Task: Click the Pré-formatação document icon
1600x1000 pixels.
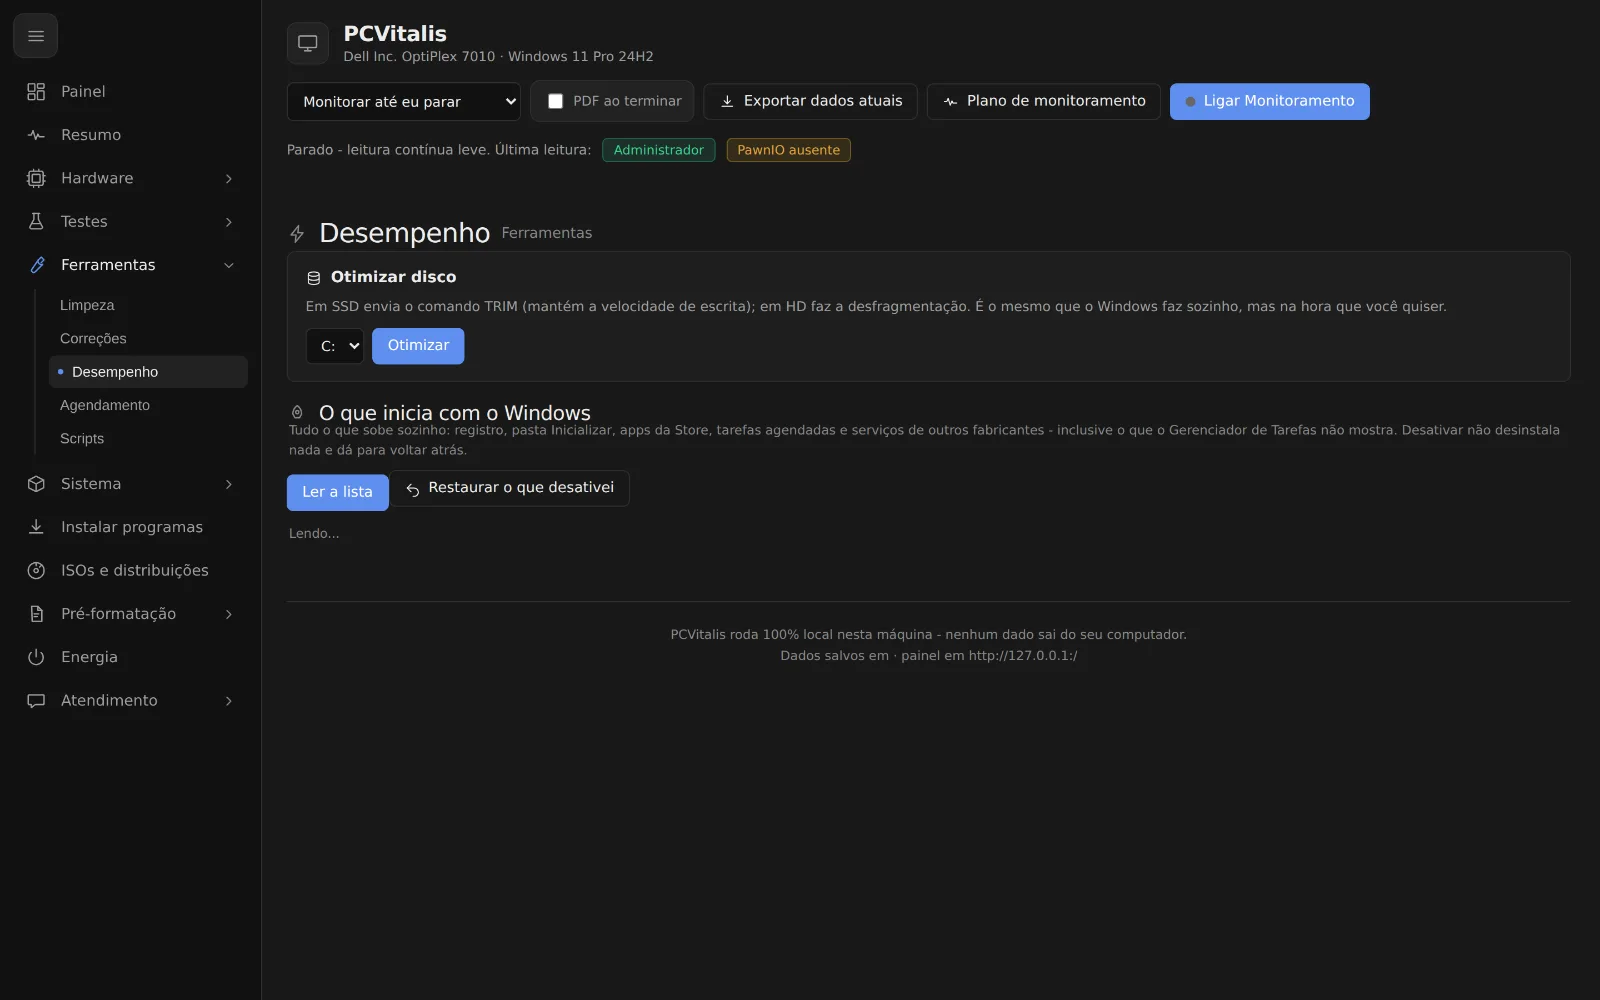Action: pyautogui.click(x=36, y=614)
